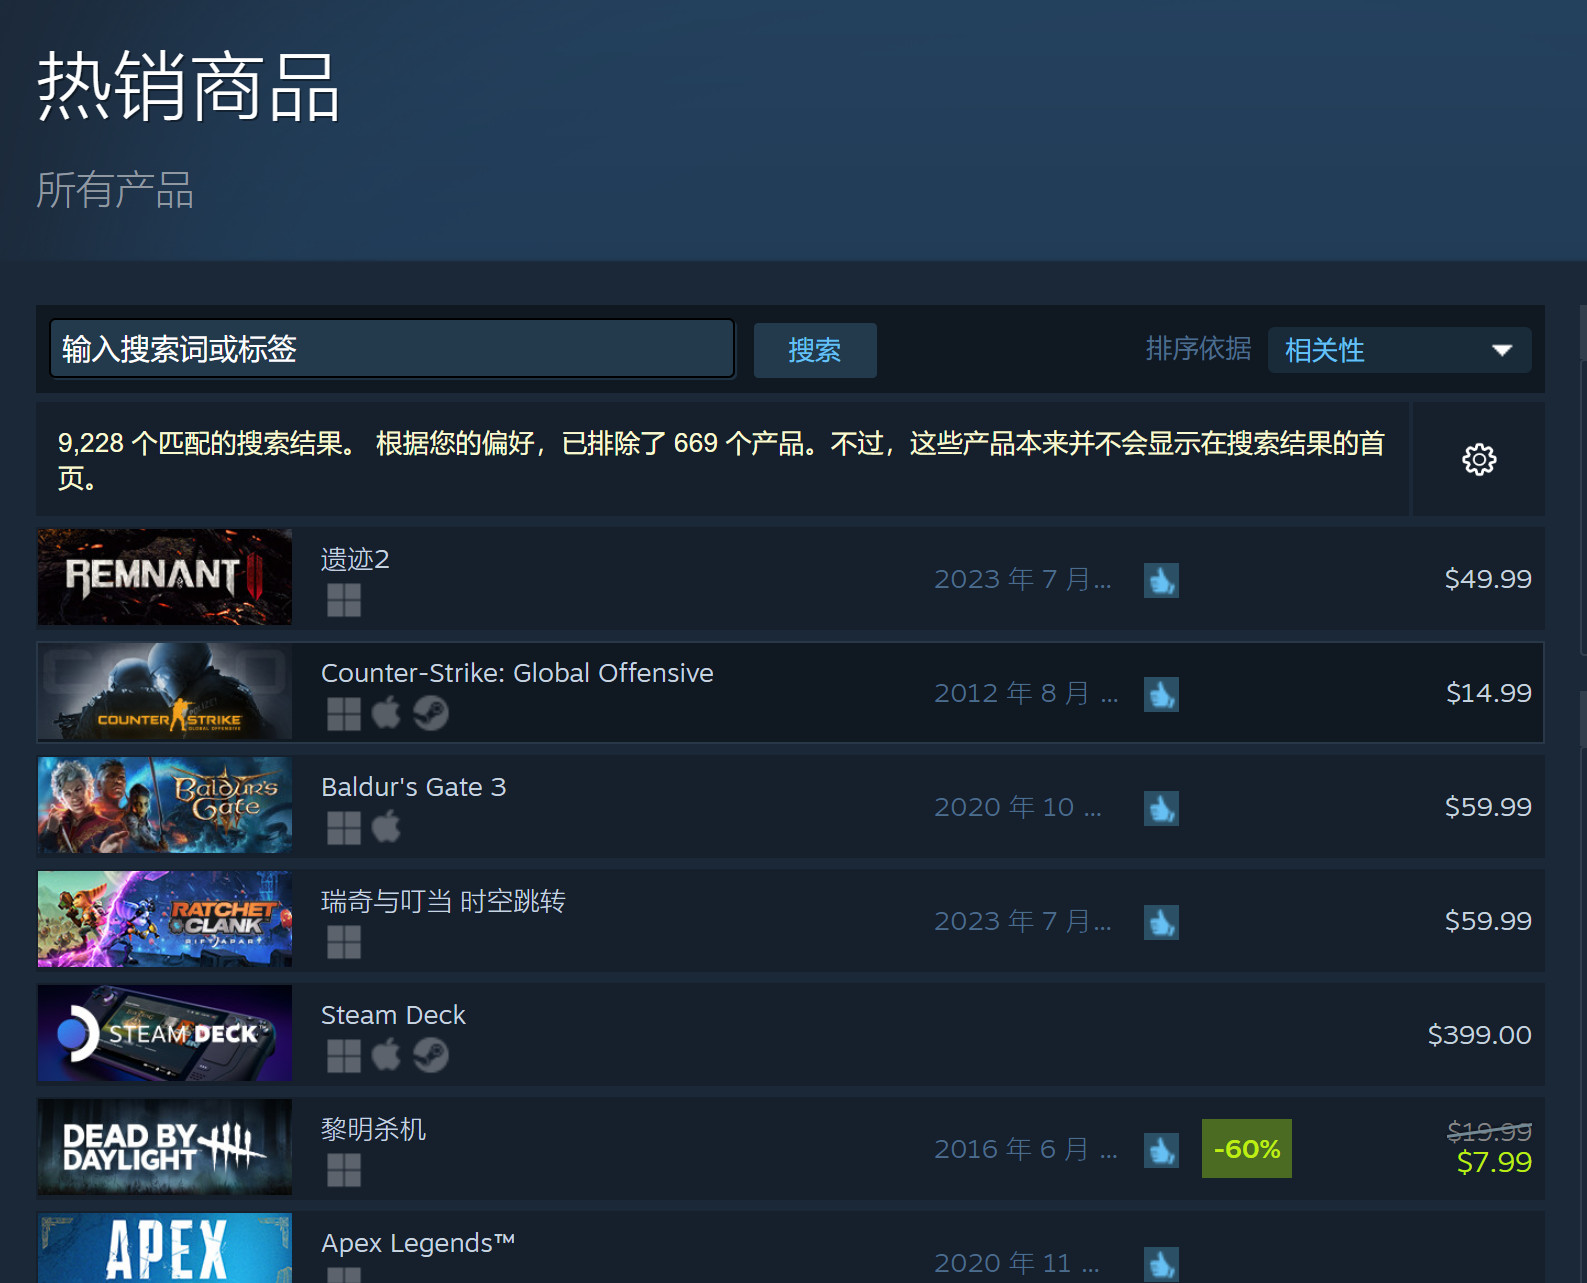Screen dimensions: 1587x1283
Task: Open the Baldur's Gate 3 title link
Action: pos(413,787)
